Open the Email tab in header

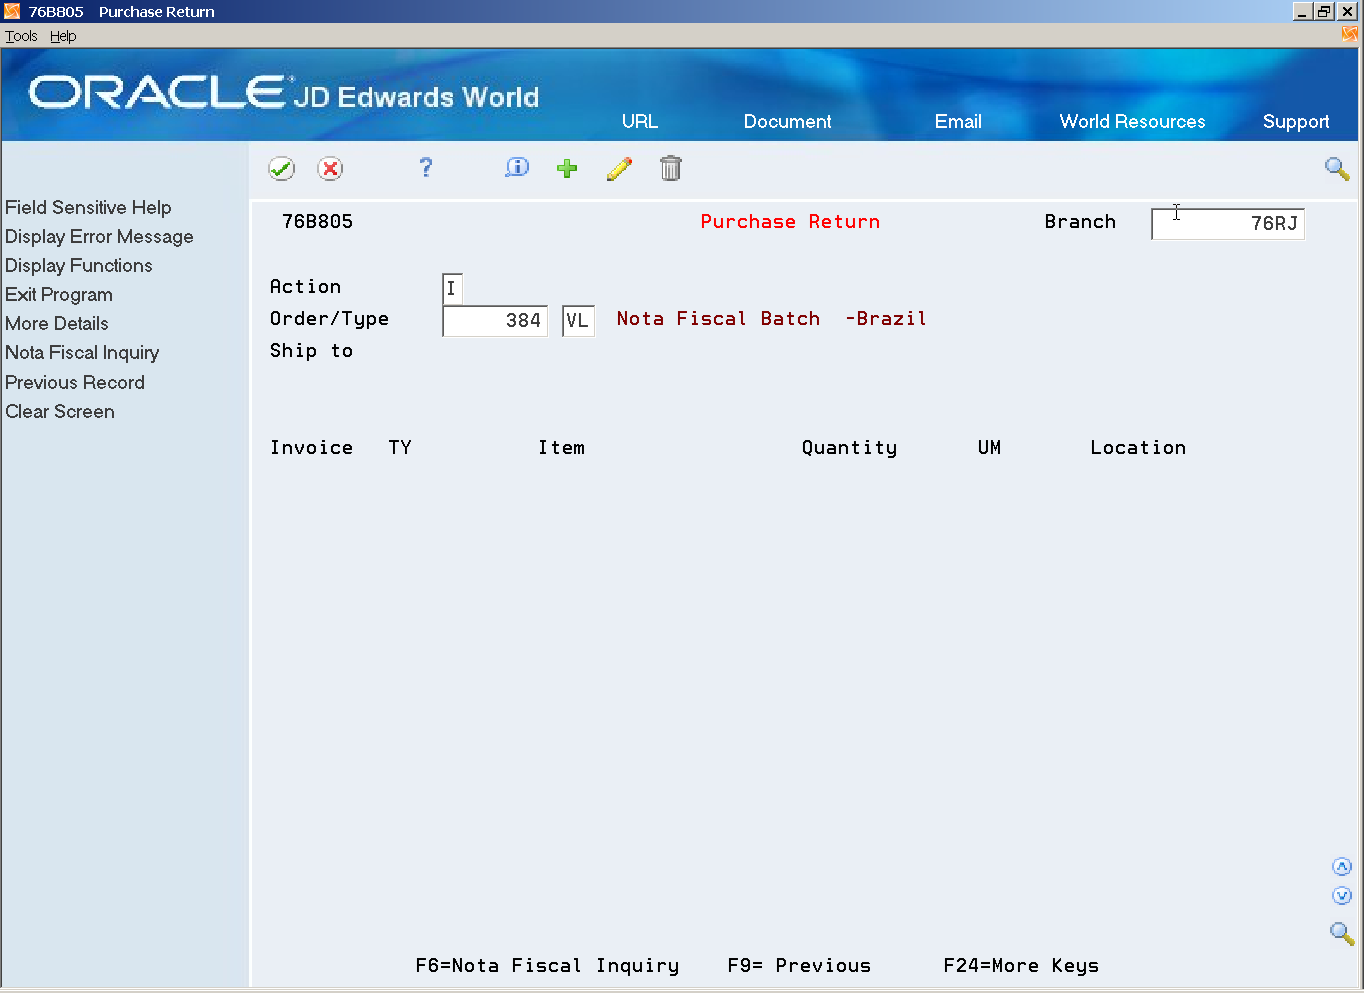coord(958,121)
